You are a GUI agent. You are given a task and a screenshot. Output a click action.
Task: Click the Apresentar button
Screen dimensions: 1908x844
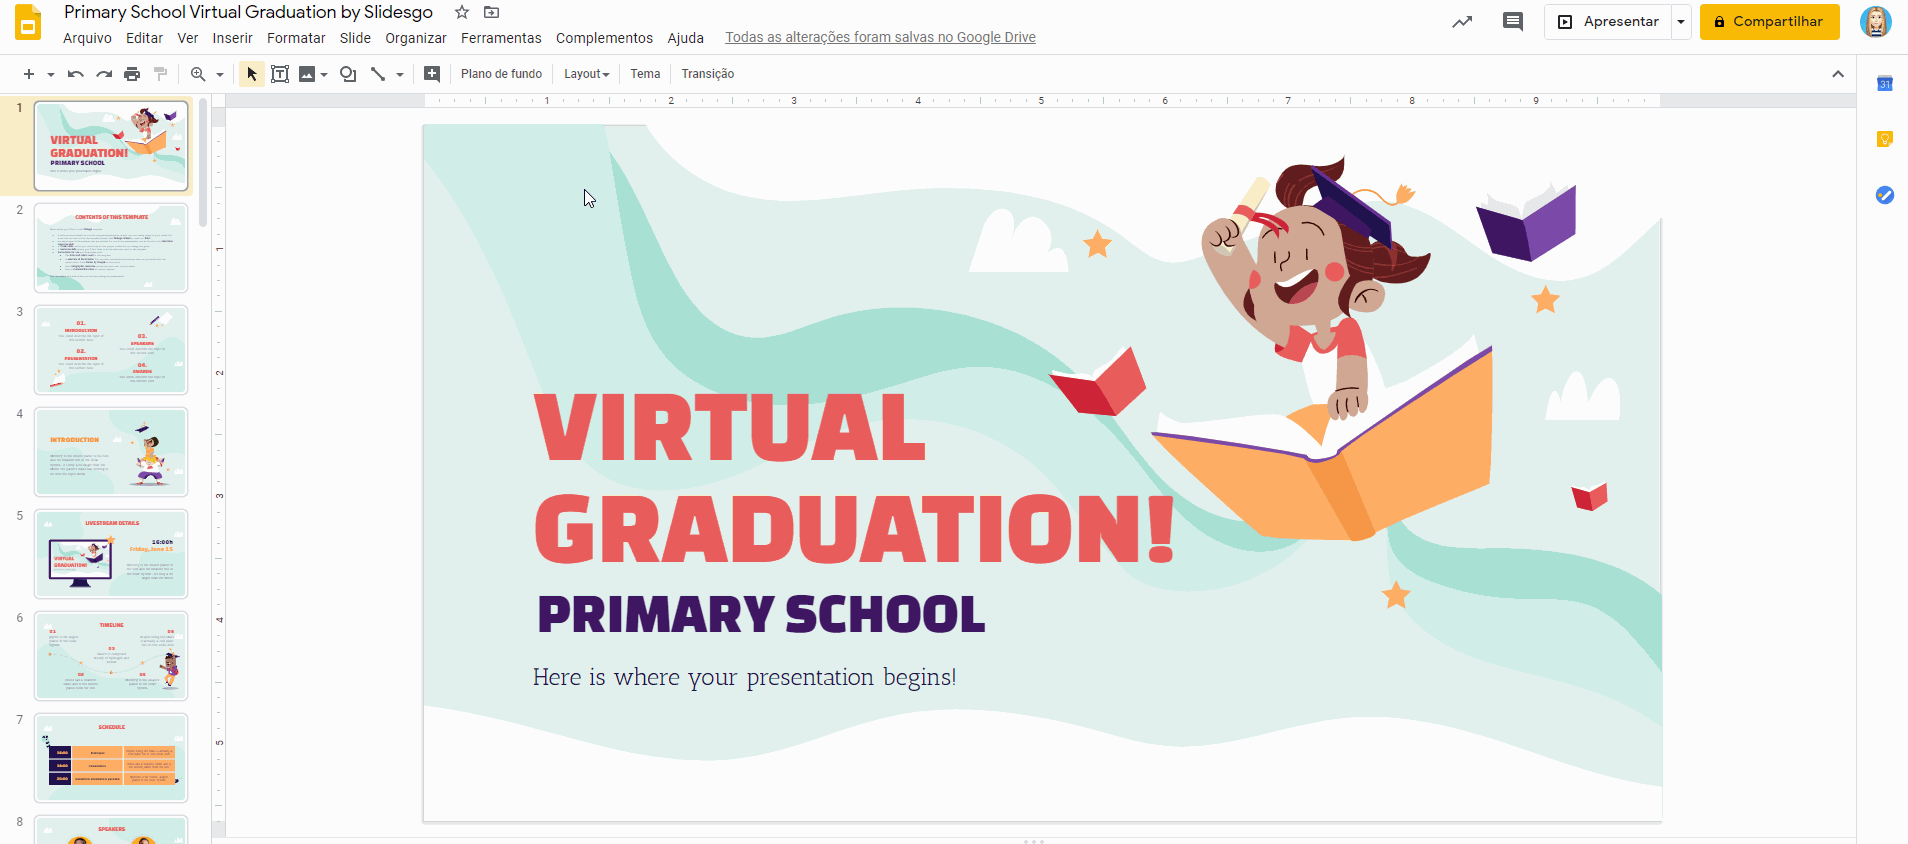[1609, 22]
